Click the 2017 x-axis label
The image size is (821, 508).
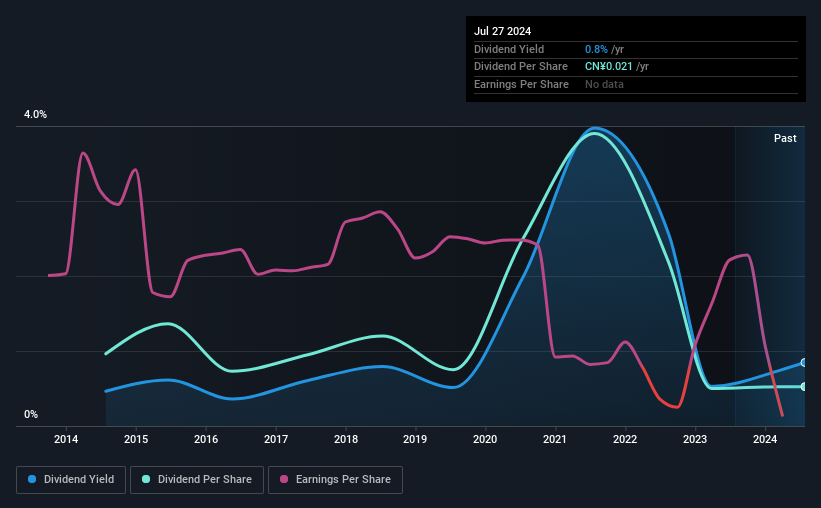point(276,439)
